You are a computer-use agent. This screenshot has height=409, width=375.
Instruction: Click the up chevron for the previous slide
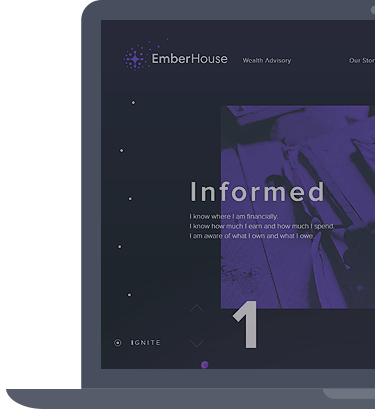pyautogui.click(x=197, y=308)
